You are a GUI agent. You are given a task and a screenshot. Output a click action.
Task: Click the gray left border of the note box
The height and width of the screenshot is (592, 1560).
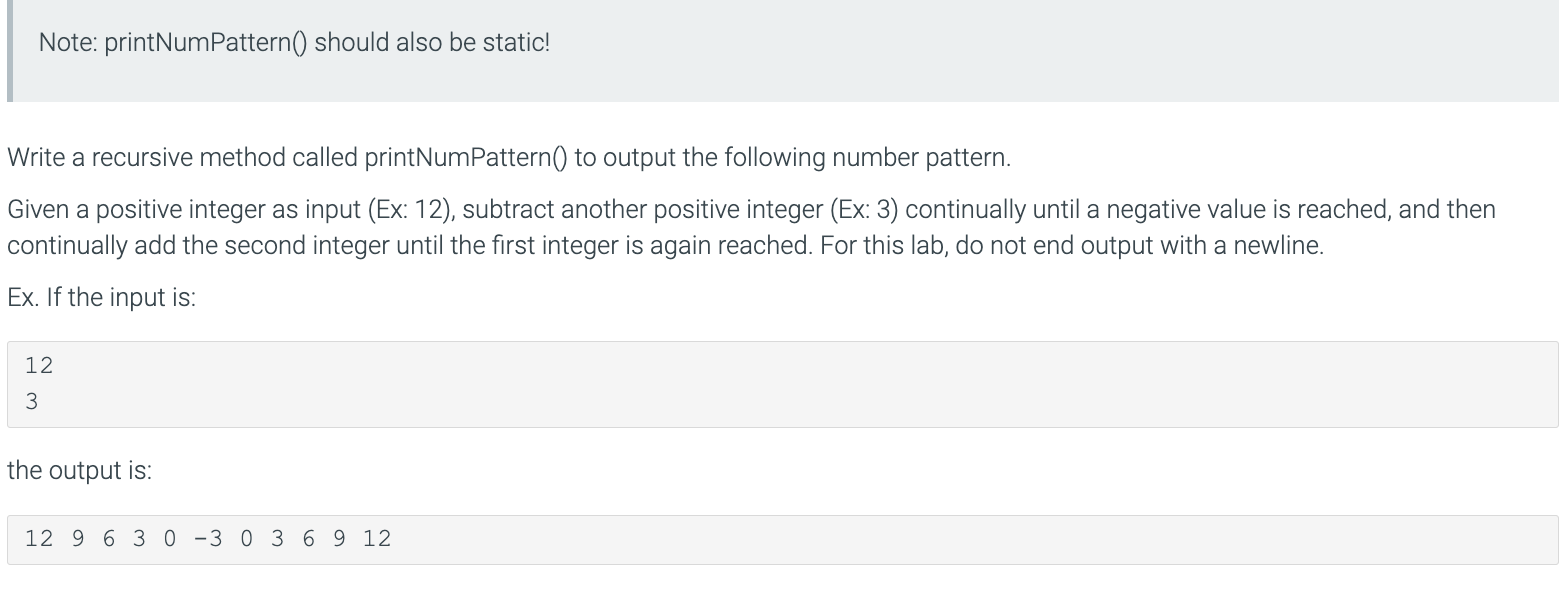pyautogui.click(x=10, y=50)
